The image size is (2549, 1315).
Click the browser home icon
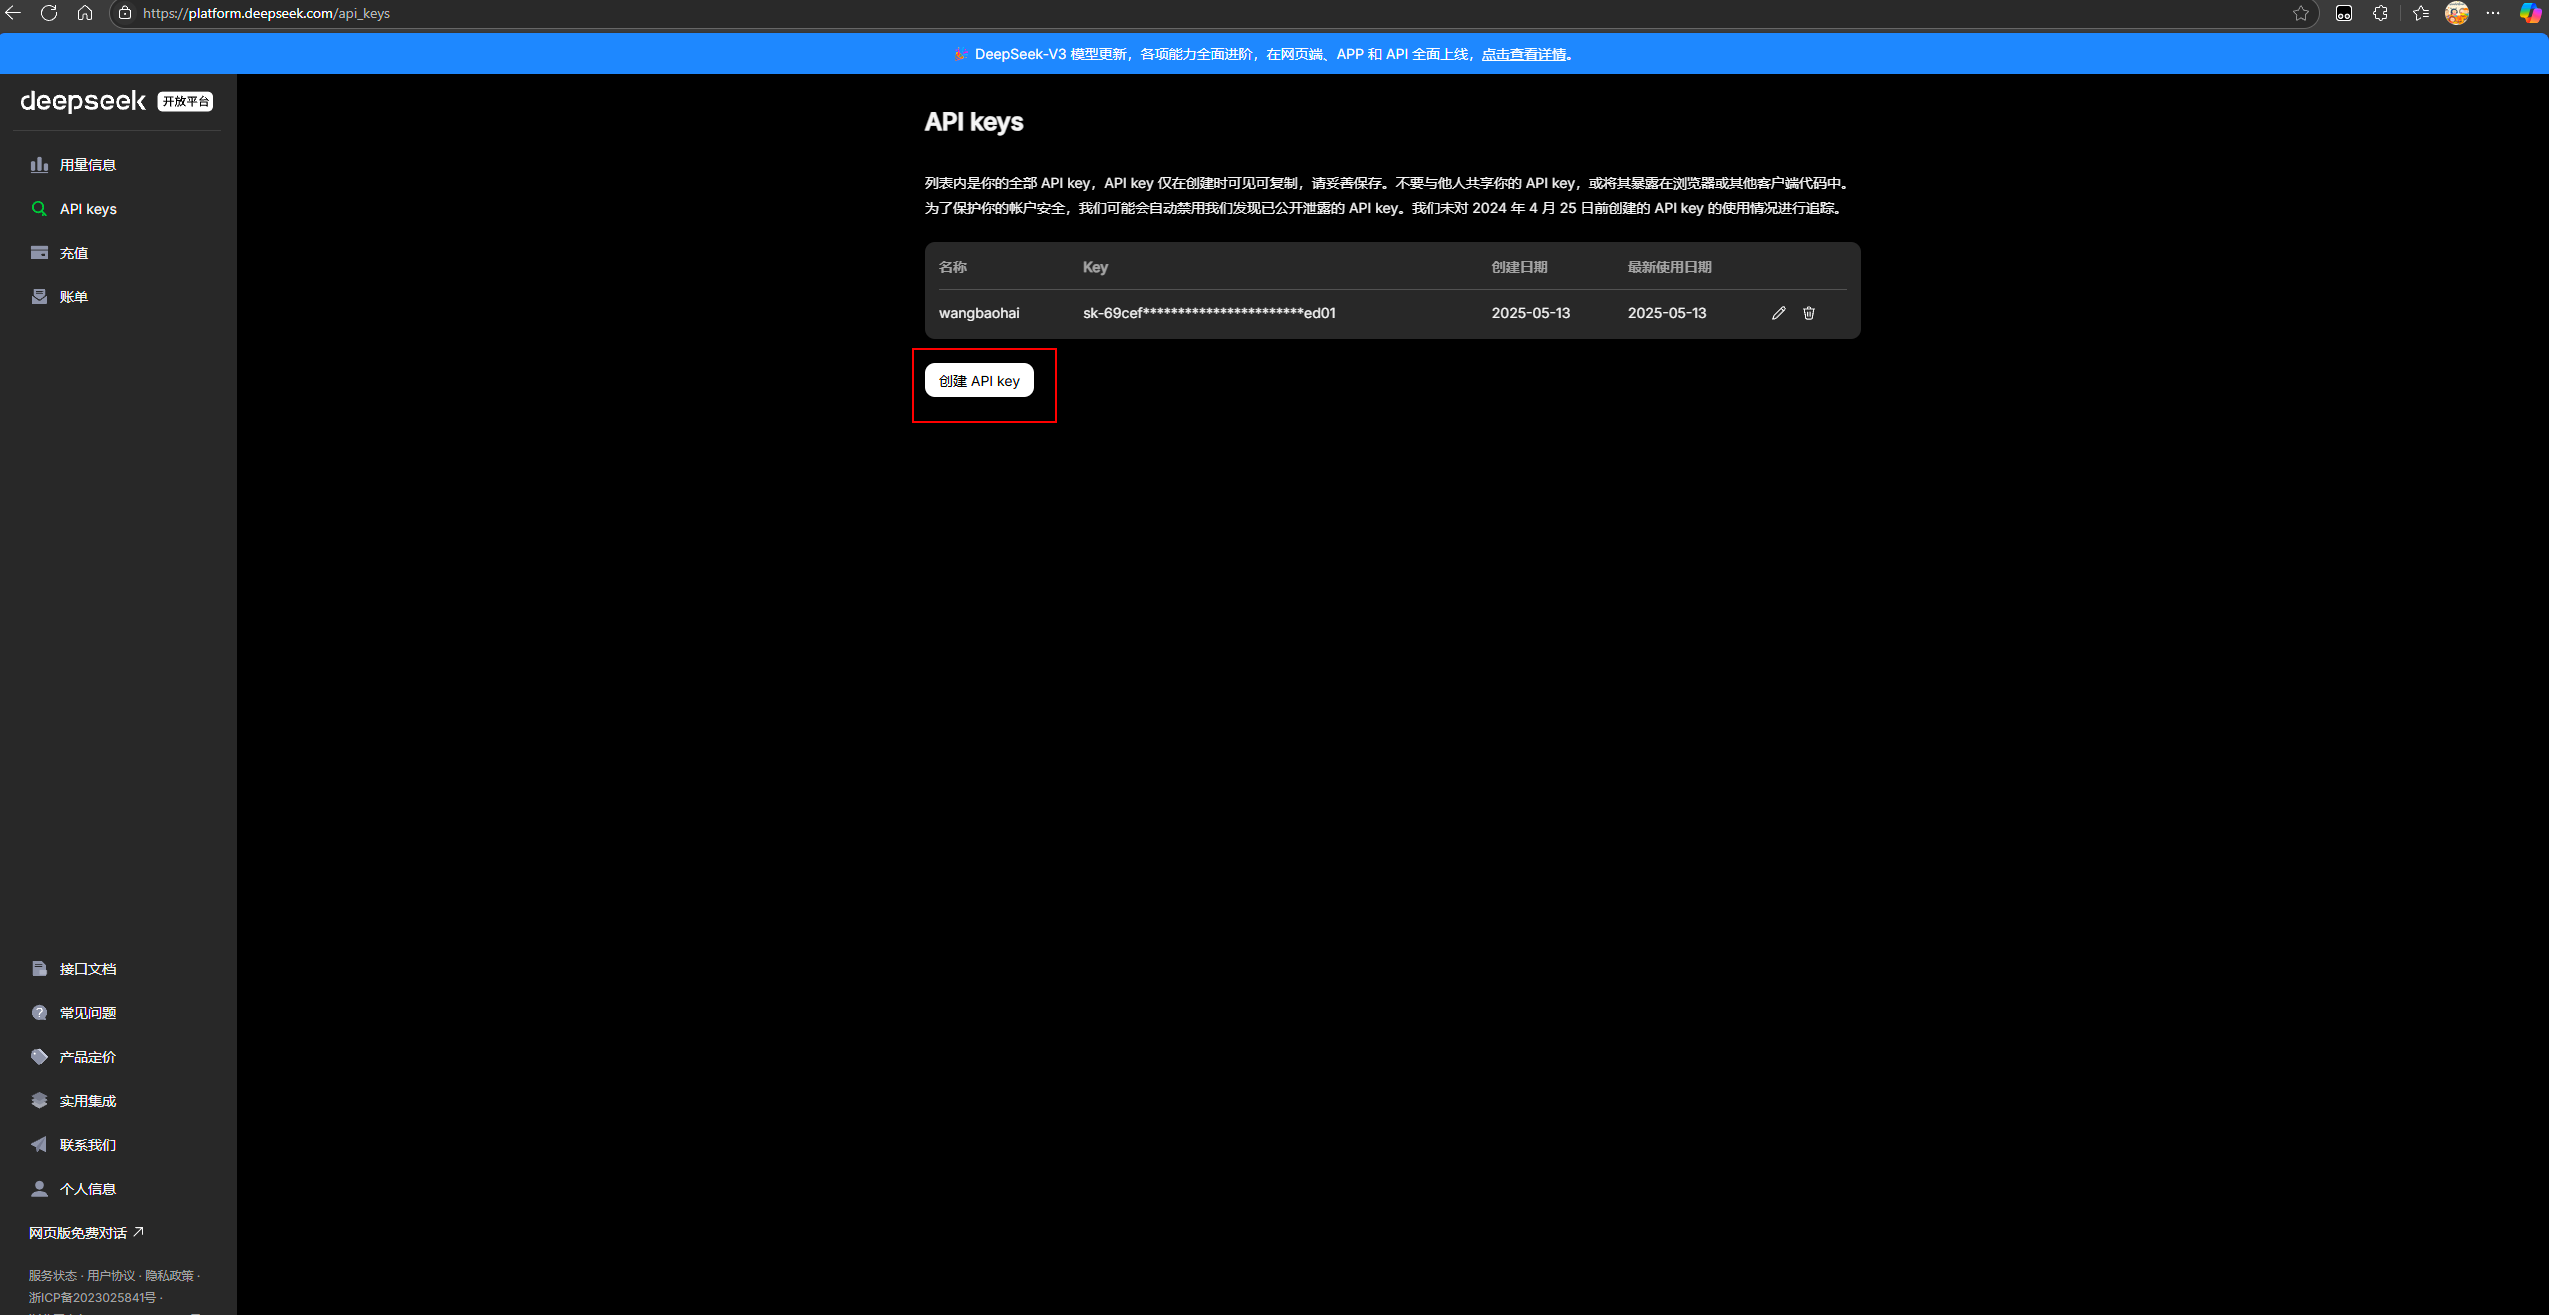85,13
